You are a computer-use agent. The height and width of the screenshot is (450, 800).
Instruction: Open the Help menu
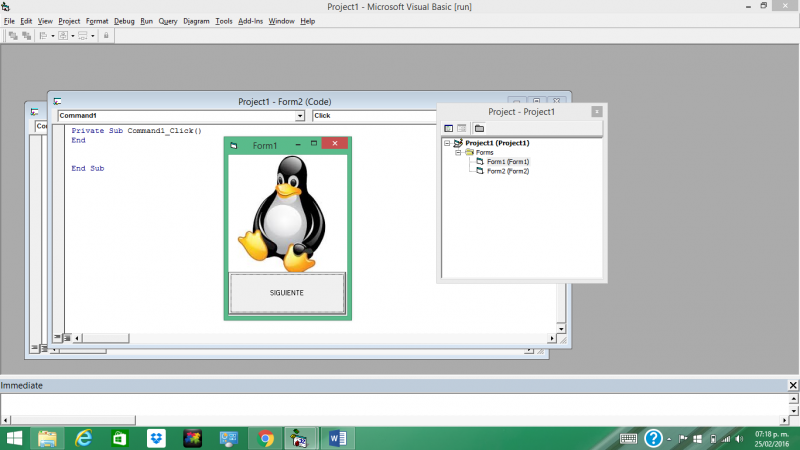(308, 21)
